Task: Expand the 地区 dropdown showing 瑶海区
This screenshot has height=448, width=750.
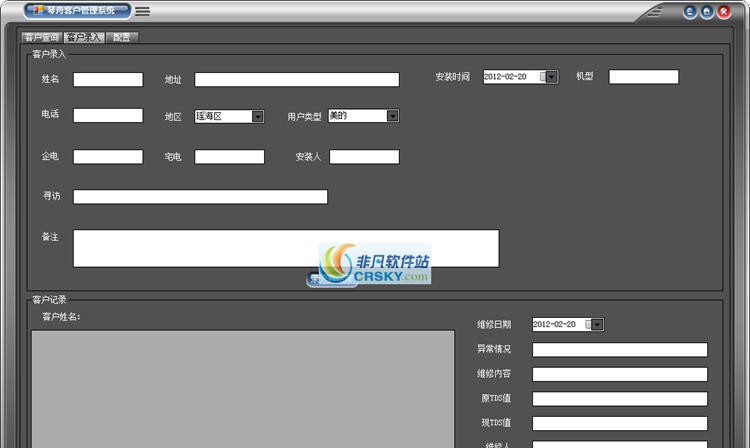Action: (257, 116)
